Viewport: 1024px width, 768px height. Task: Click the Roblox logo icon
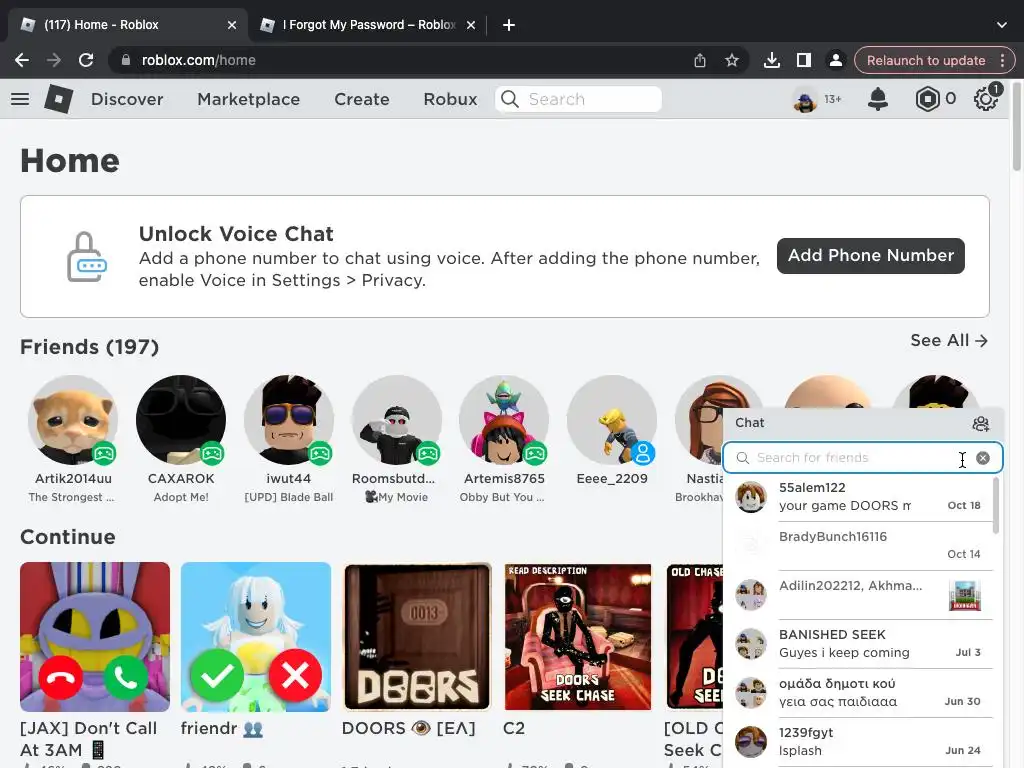[59, 99]
